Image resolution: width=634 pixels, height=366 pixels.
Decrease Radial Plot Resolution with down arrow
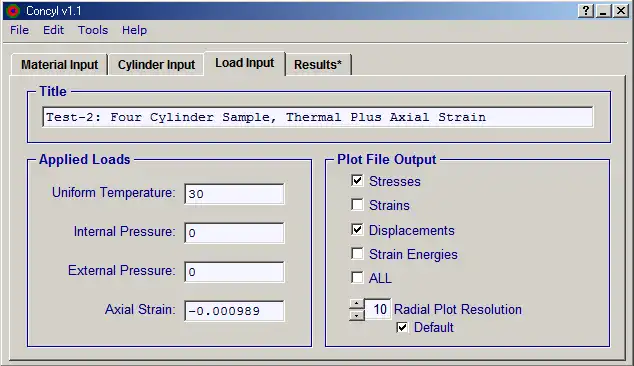[x=357, y=315]
